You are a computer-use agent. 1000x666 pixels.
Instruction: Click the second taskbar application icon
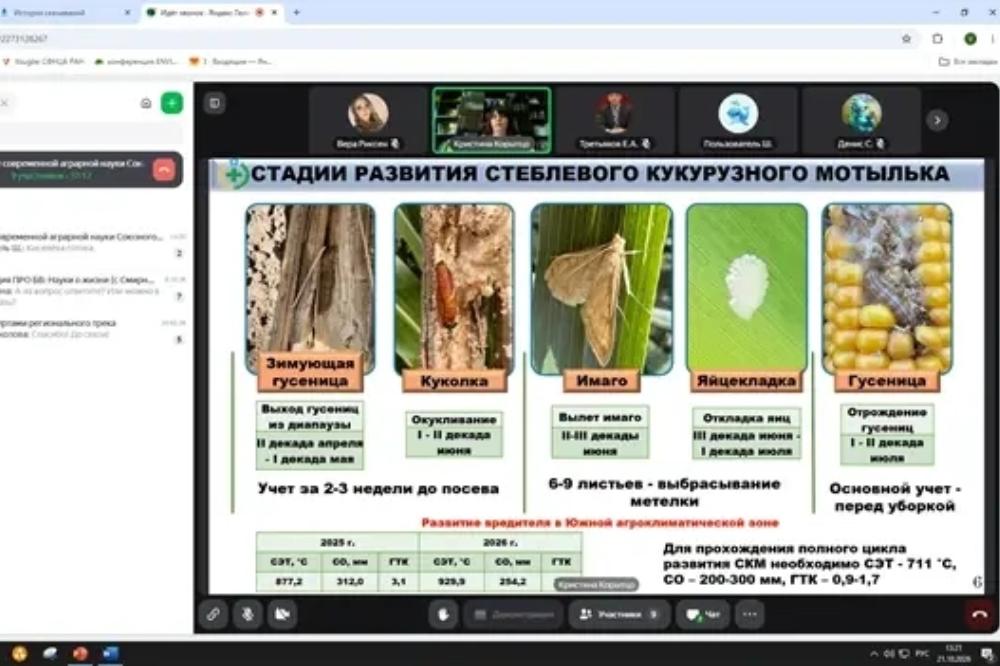(50, 653)
